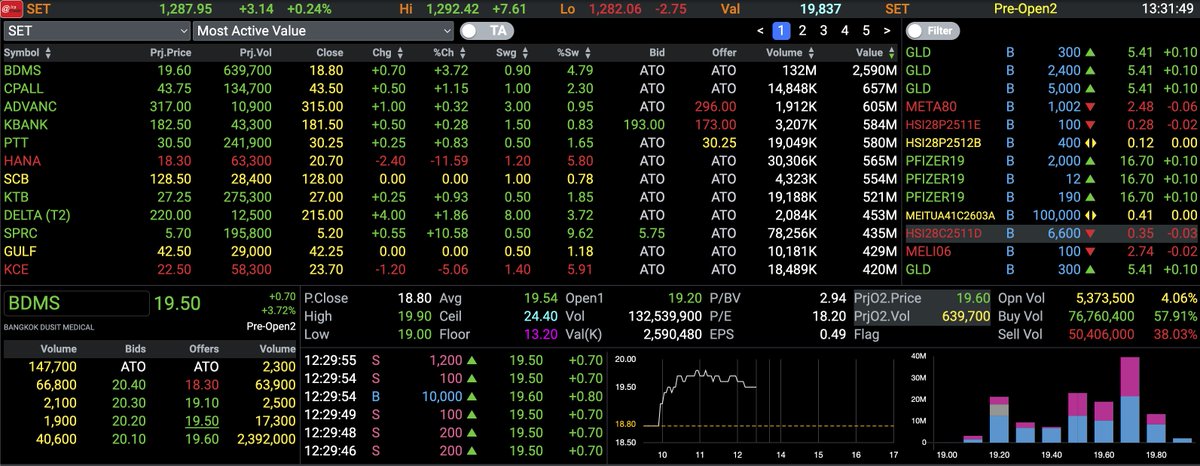This screenshot has width=1200, height=466.
Task: Click the ADVANC offer price 296.00
Action: pos(713,106)
